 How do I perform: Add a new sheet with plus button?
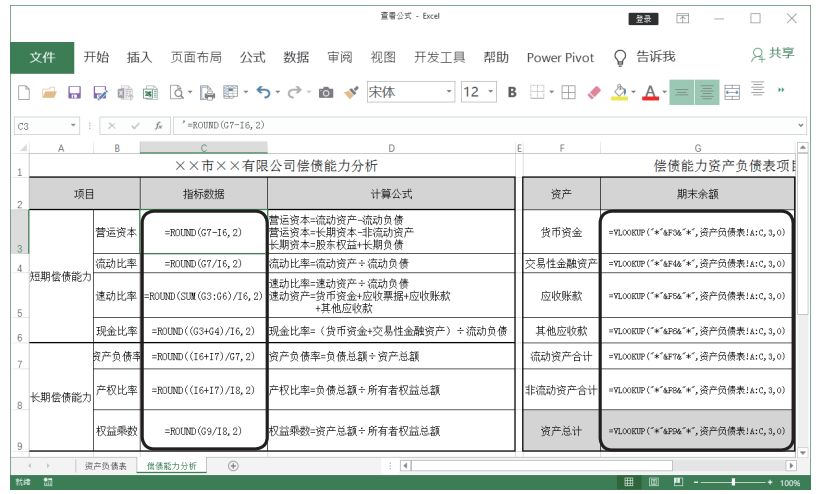coord(233,466)
